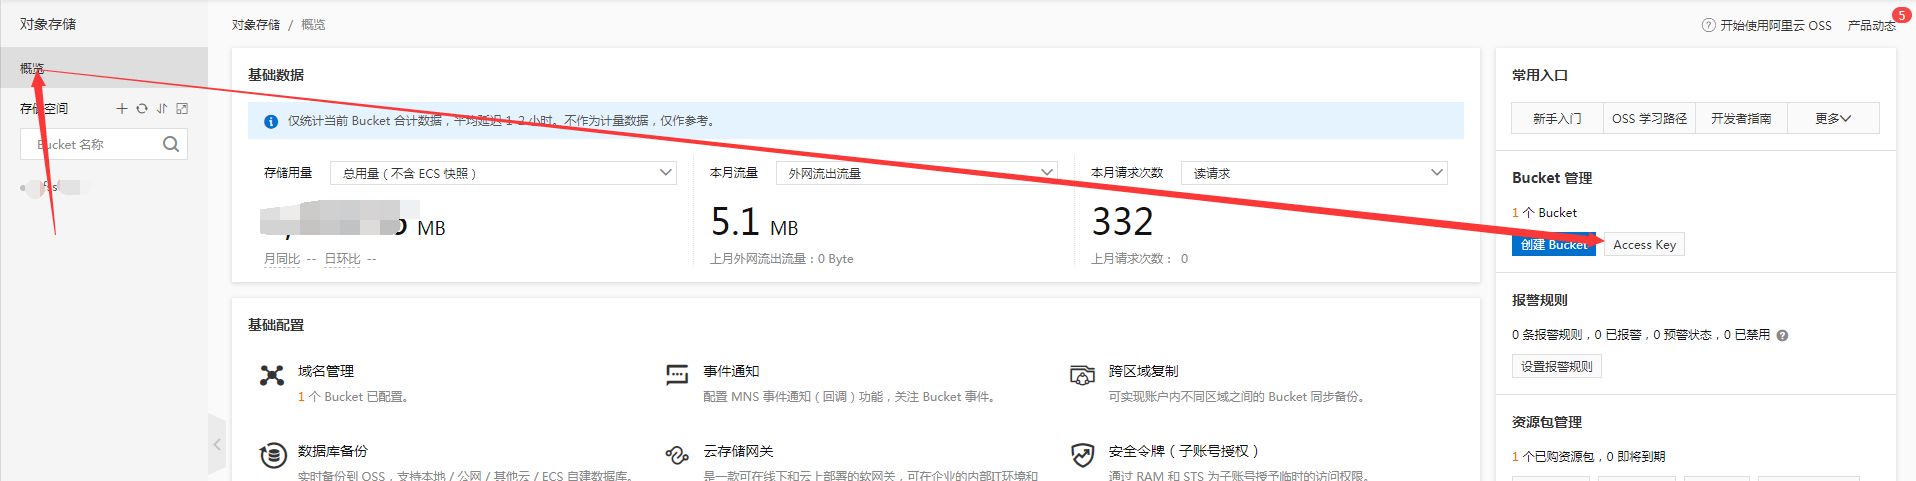Click the '0 条报警规则' status text
This screenshot has height=481, width=1916.
pyautogui.click(x=1547, y=335)
